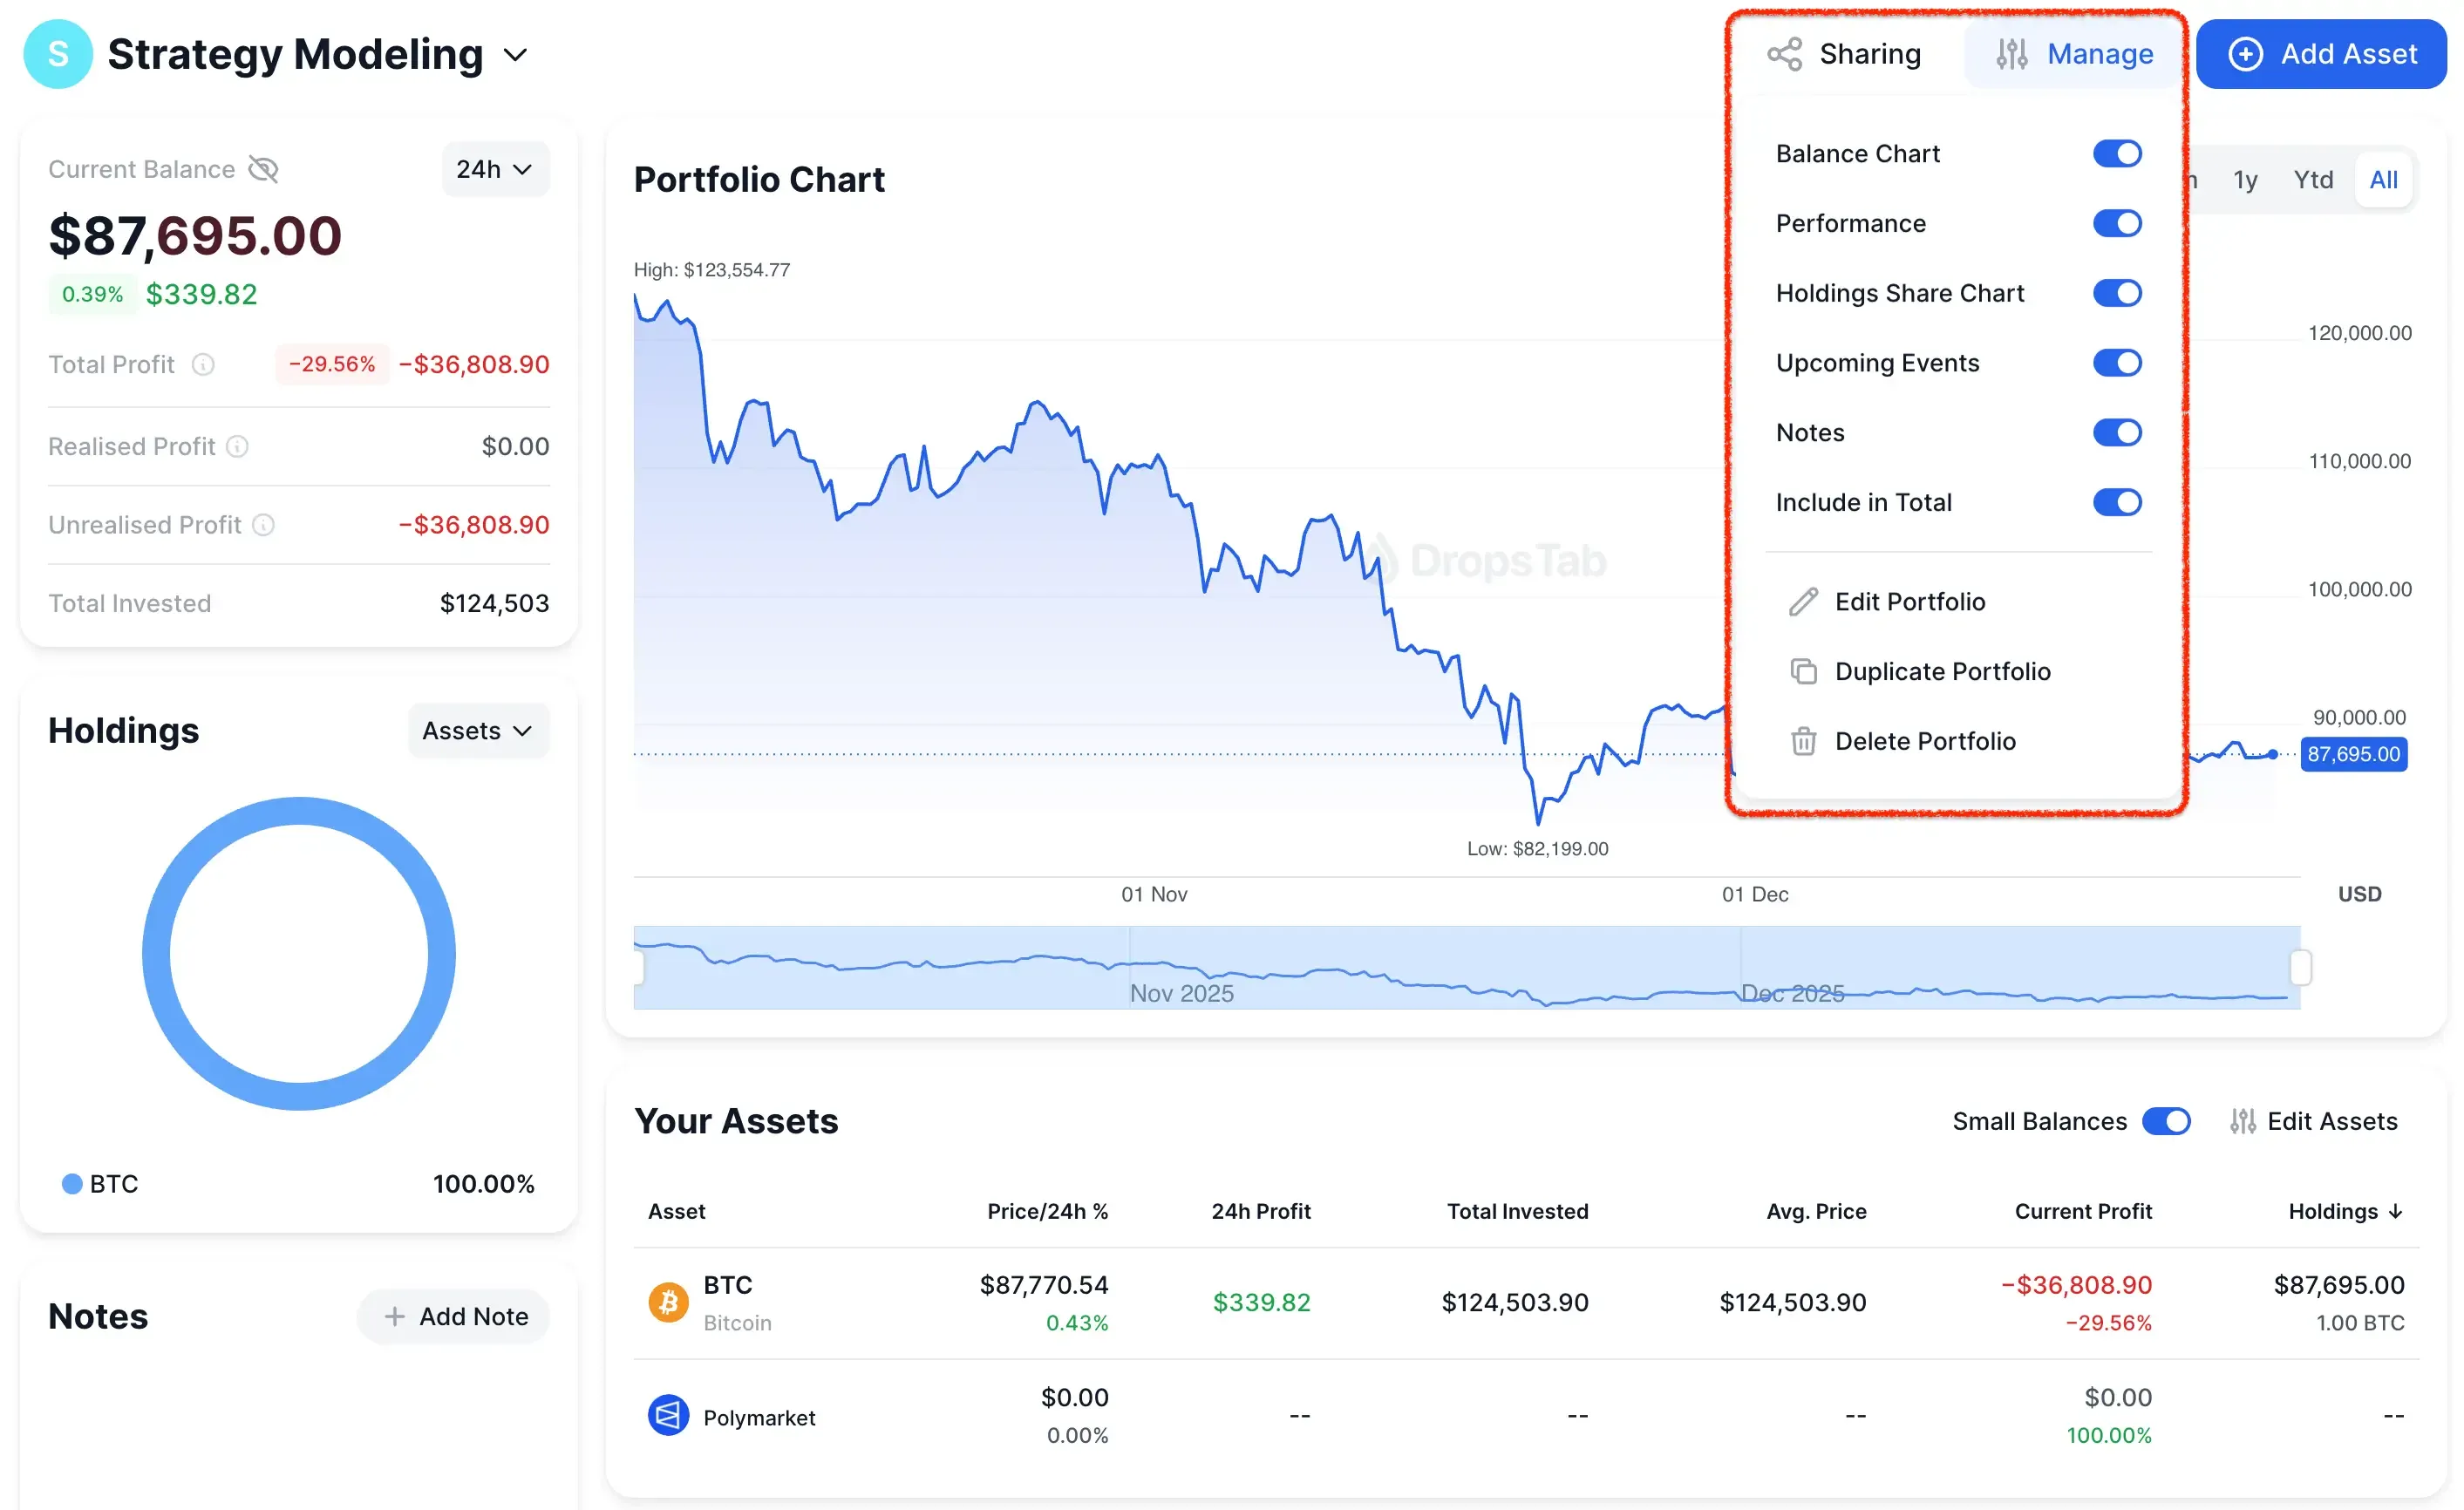2464x1510 pixels.
Task: Switch to the Ytd time range tab
Action: coord(2313,179)
